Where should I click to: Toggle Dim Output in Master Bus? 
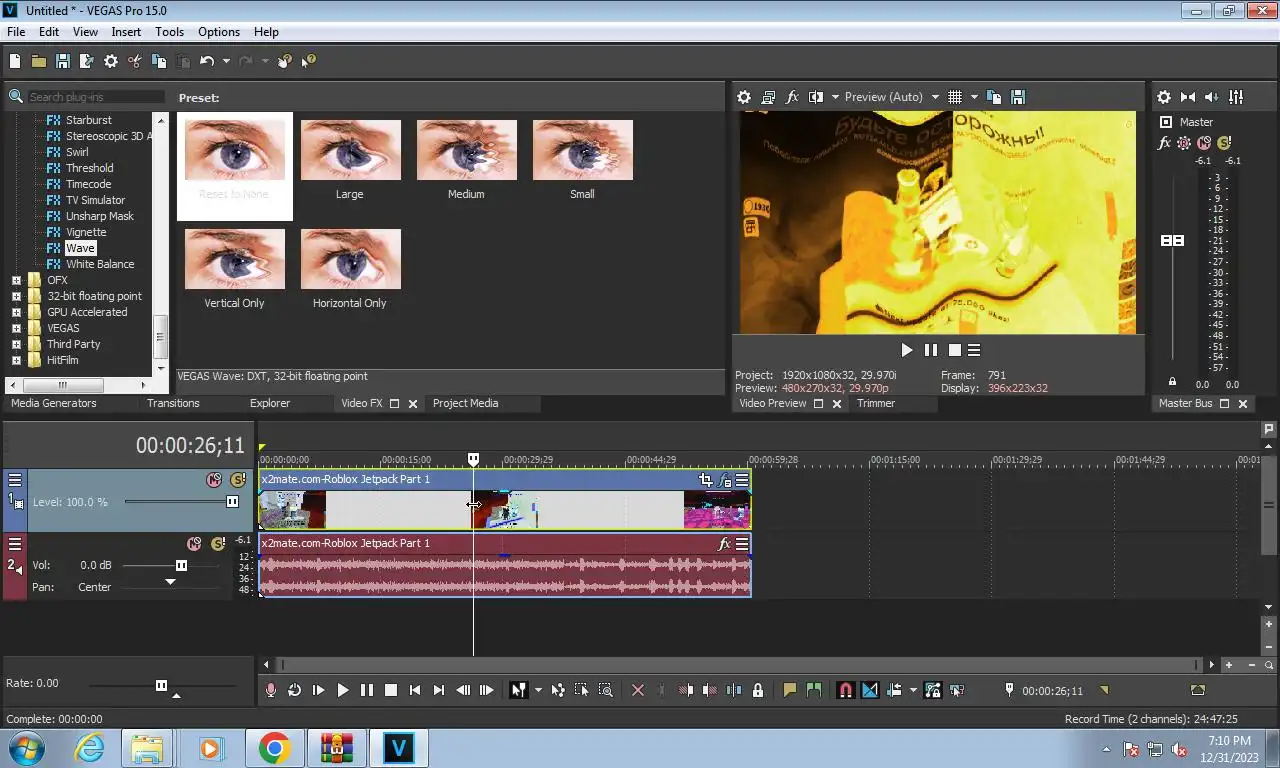click(1212, 97)
